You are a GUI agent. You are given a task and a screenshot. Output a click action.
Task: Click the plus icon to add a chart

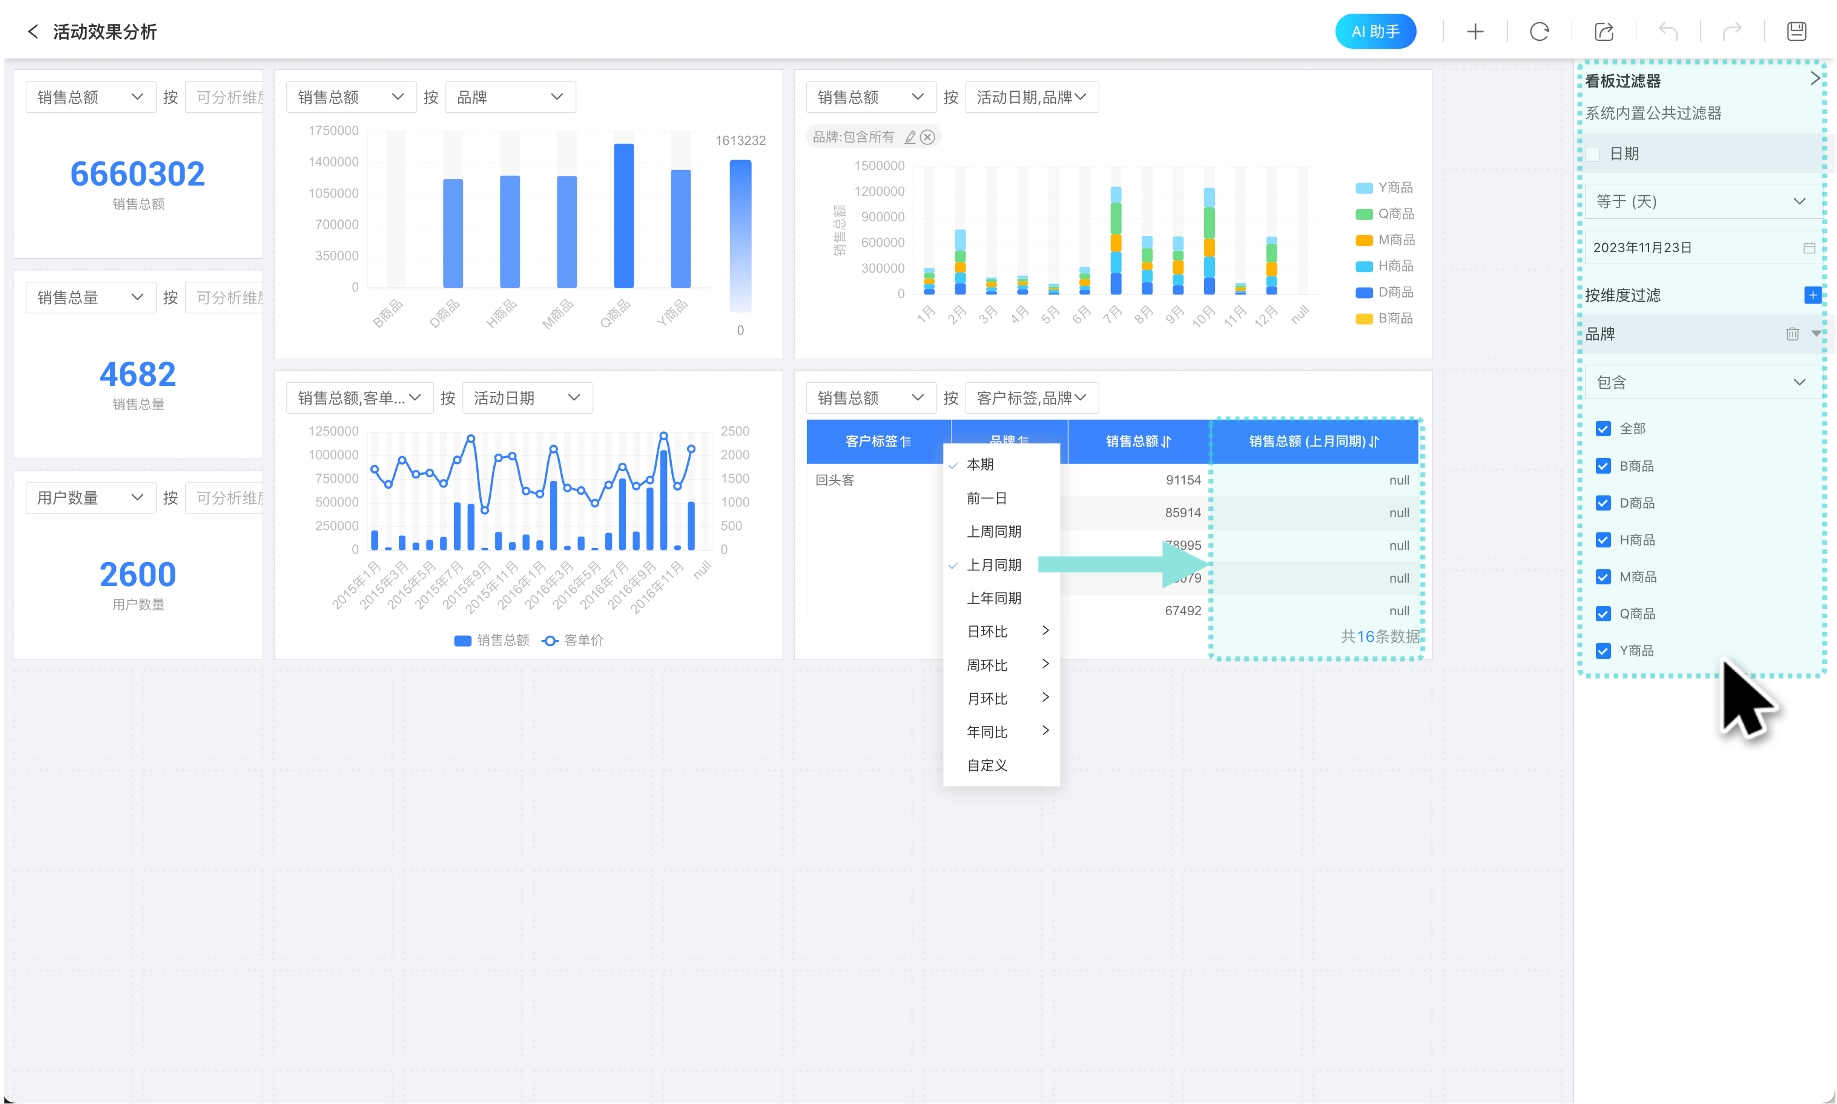pyautogui.click(x=1475, y=32)
